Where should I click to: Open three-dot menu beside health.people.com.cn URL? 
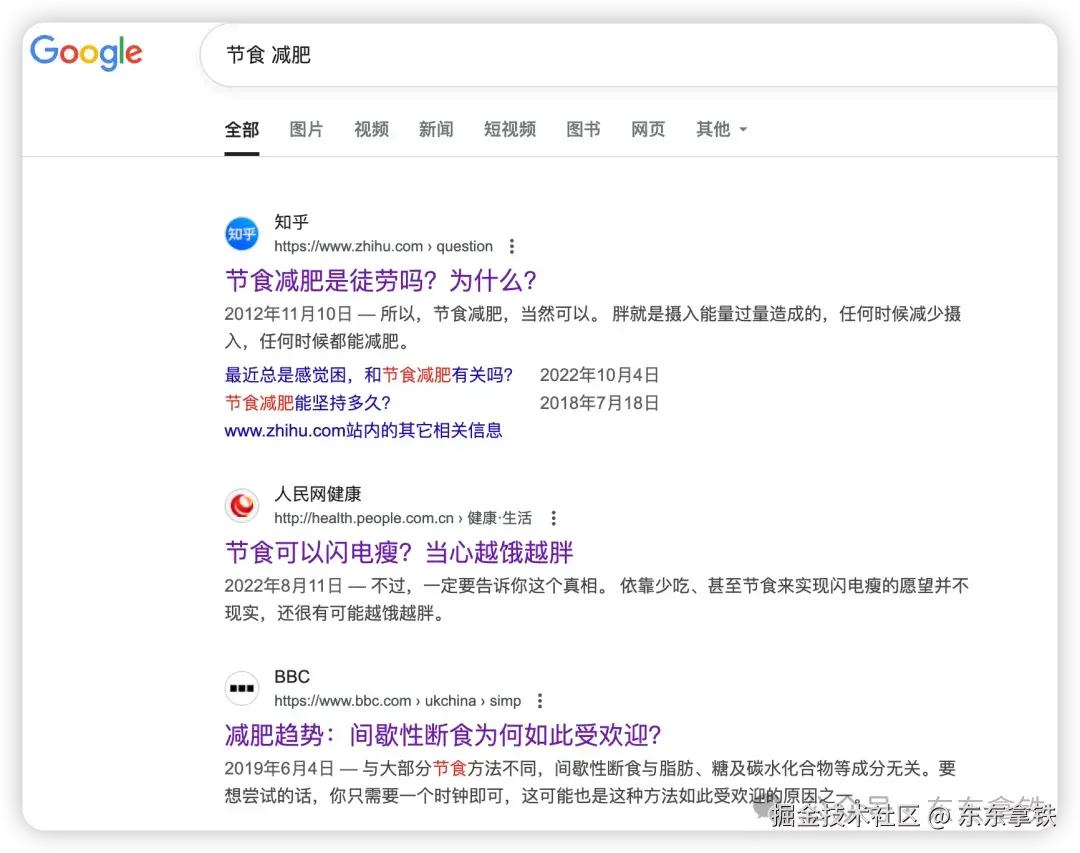[x=553, y=518]
